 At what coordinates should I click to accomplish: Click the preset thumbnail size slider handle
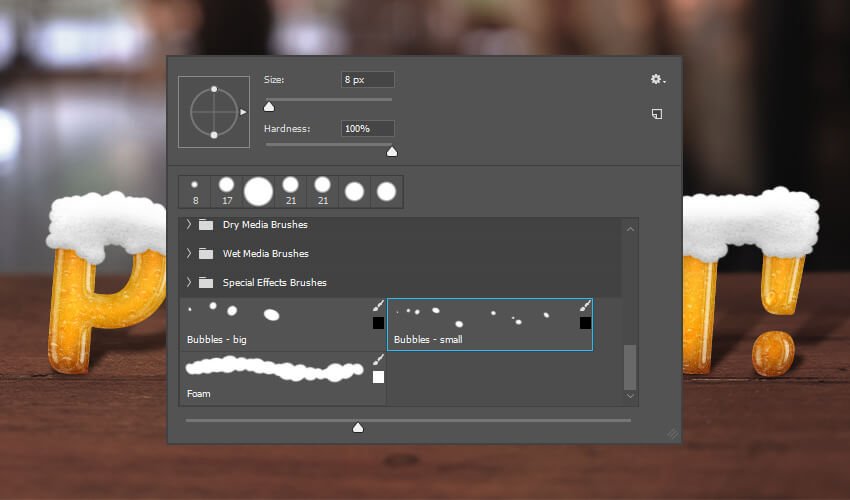coord(358,428)
